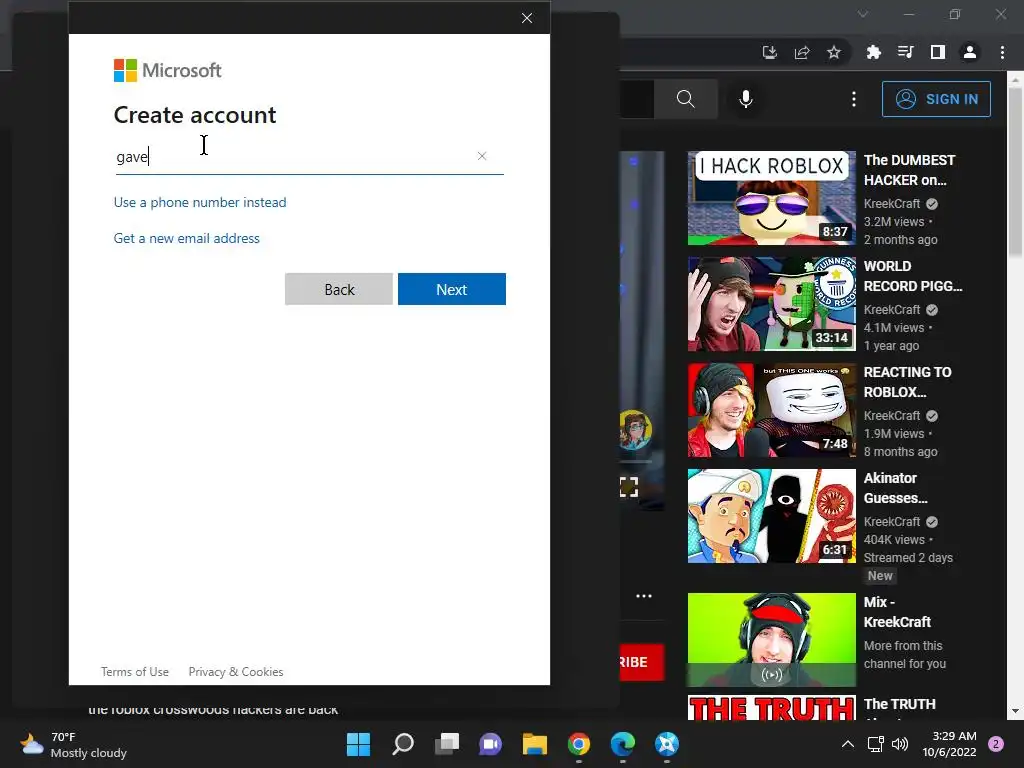Viewport: 1024px width, 768px height.
Task: Open 'Use a phone number instead' link
Action: 200,202
